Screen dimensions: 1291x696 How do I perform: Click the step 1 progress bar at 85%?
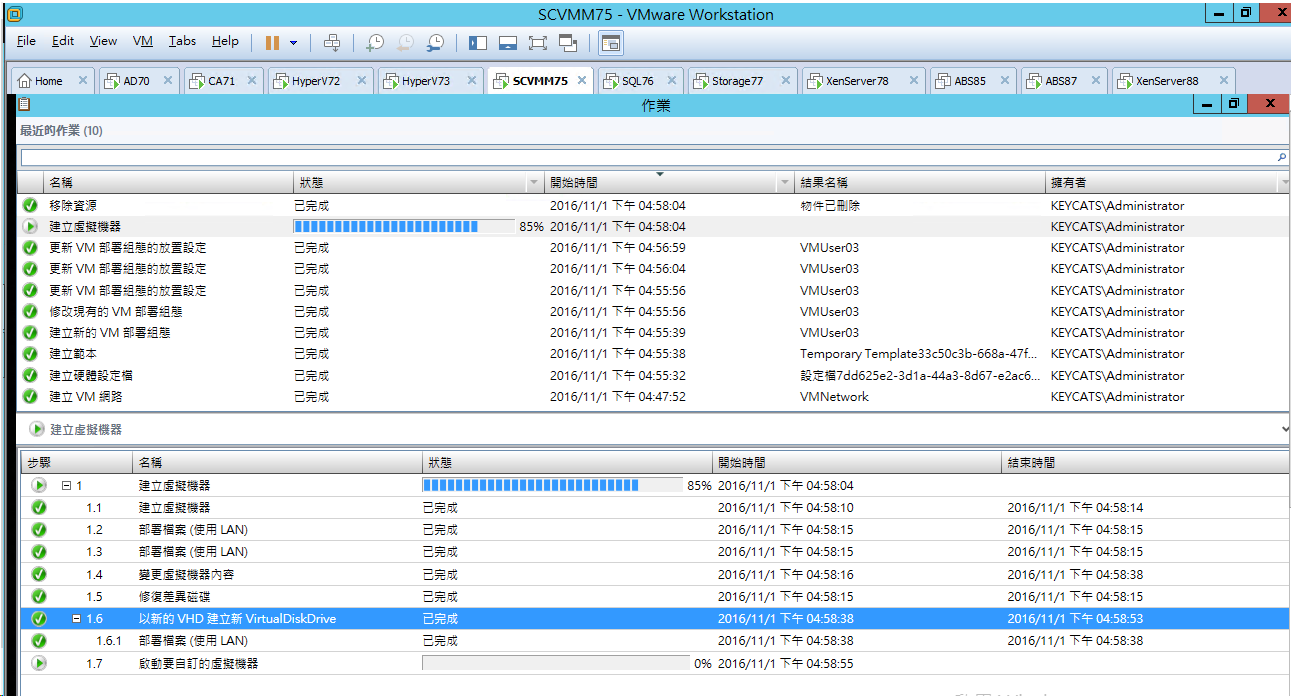point(554,485)
